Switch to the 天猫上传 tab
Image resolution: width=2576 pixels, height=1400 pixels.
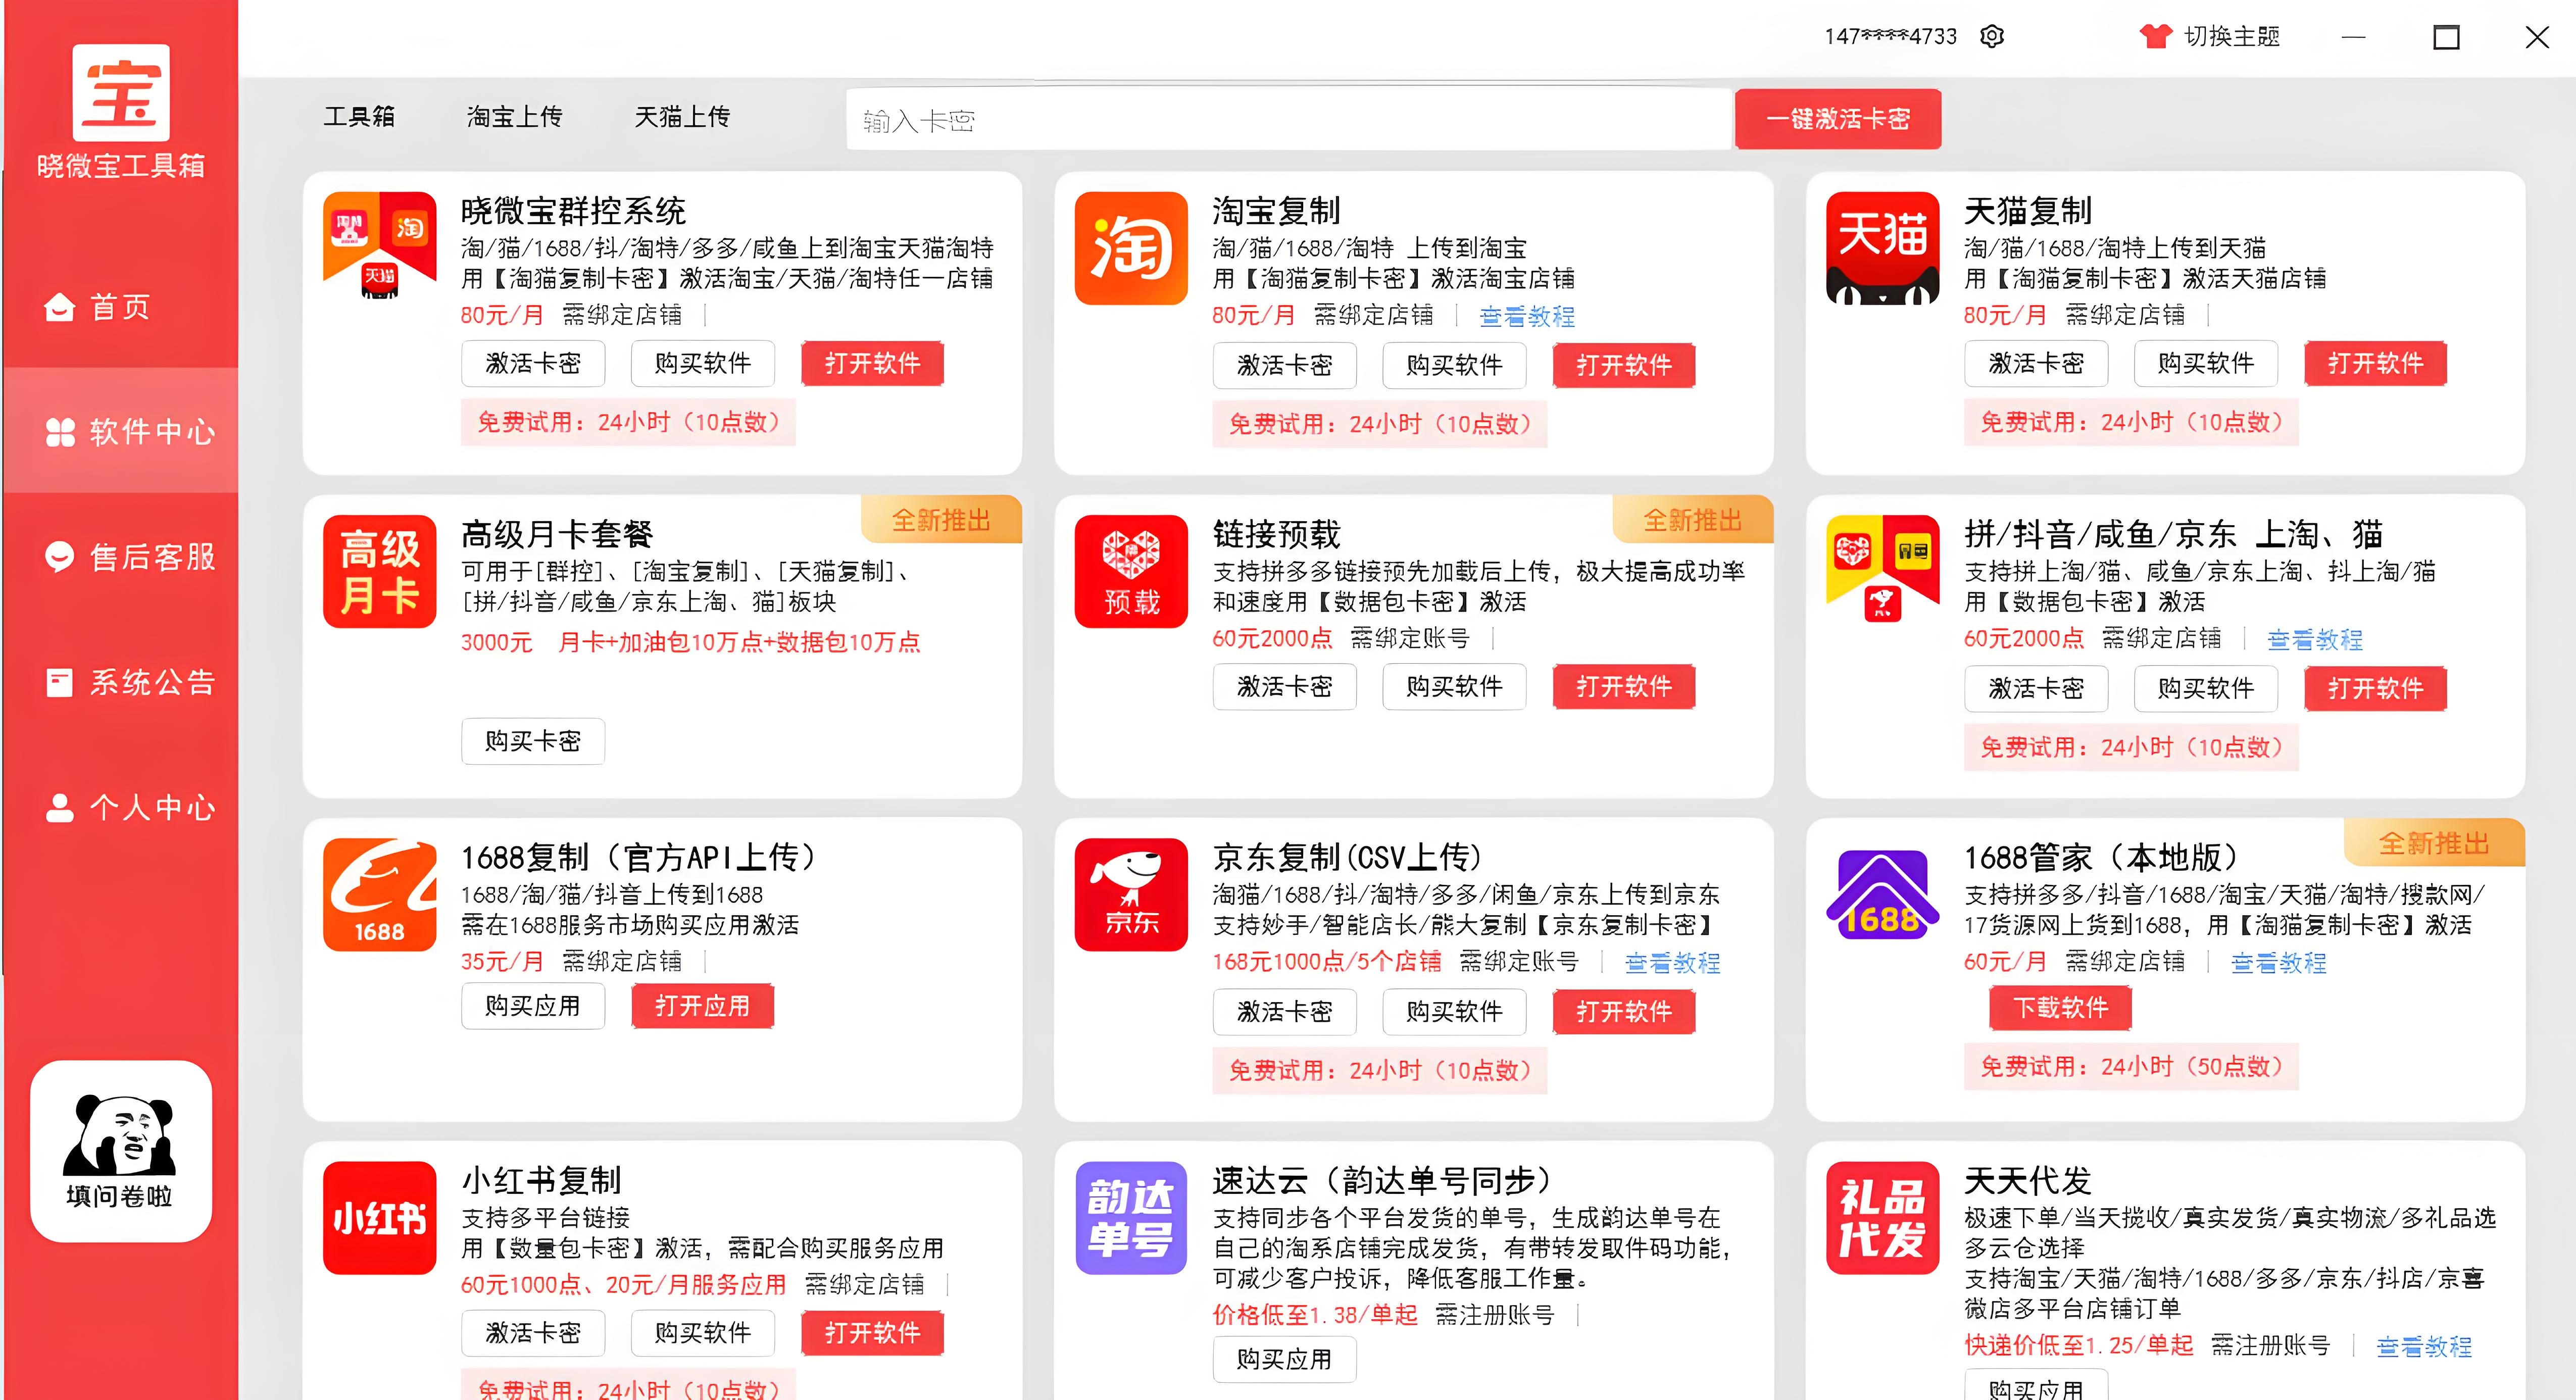(x=682, y=117)
